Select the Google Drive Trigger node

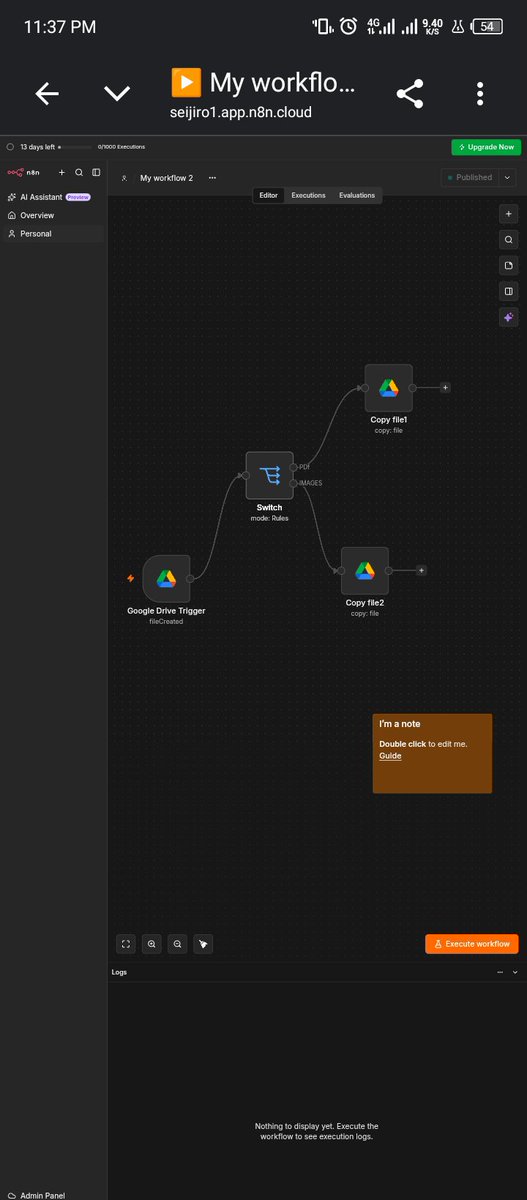click(x=166, y=579)
